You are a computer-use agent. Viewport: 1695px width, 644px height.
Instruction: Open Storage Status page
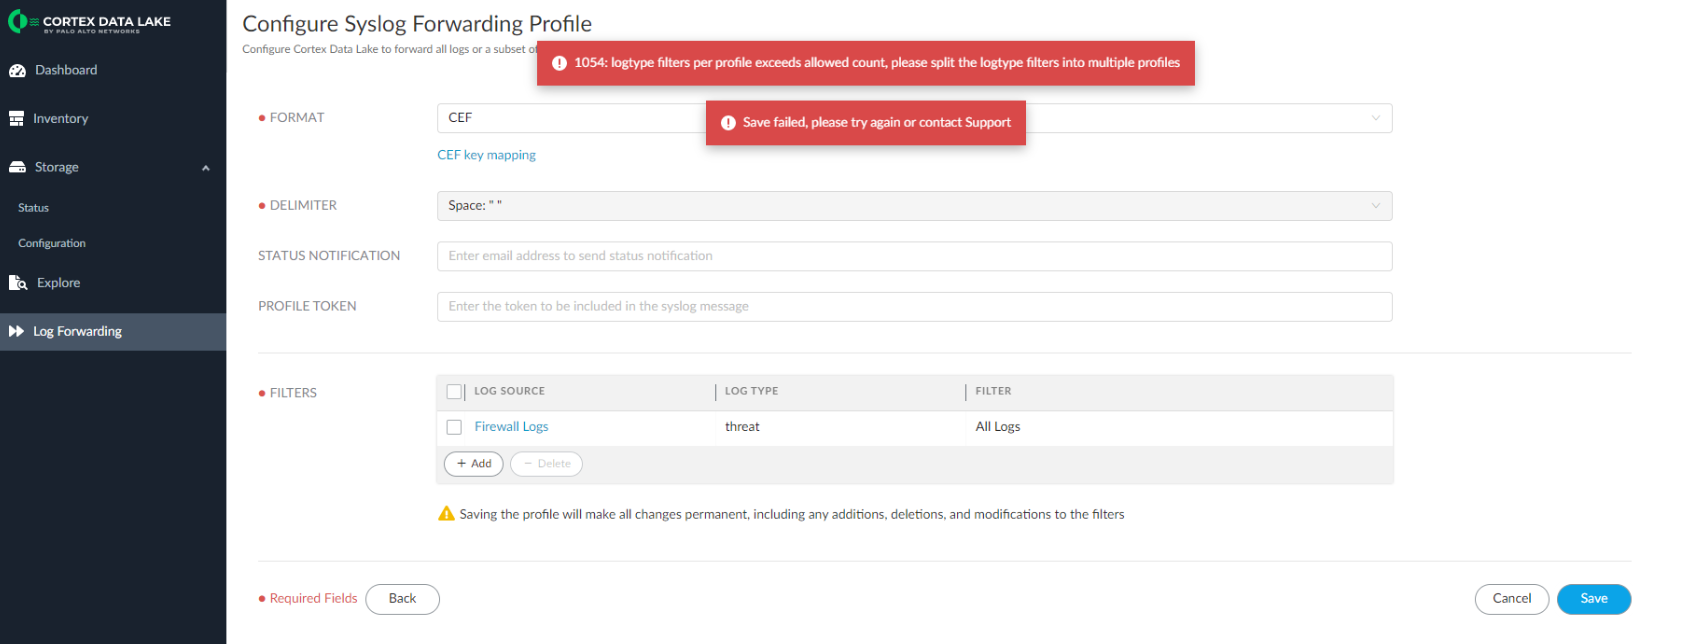tap(33, 208)
